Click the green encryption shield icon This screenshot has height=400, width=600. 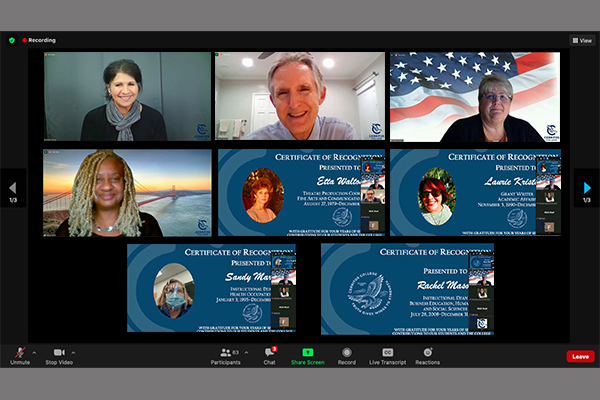[x=11, y=40]
